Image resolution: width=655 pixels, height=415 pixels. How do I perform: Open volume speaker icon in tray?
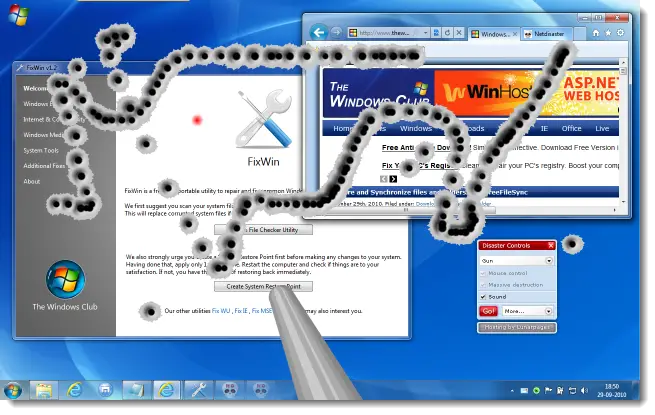click(x=584, y=390)
